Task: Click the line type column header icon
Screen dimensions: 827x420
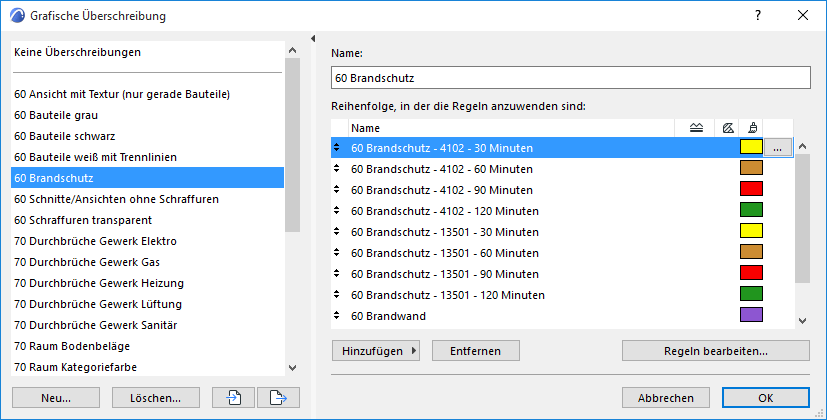Action: coord(696,127)
